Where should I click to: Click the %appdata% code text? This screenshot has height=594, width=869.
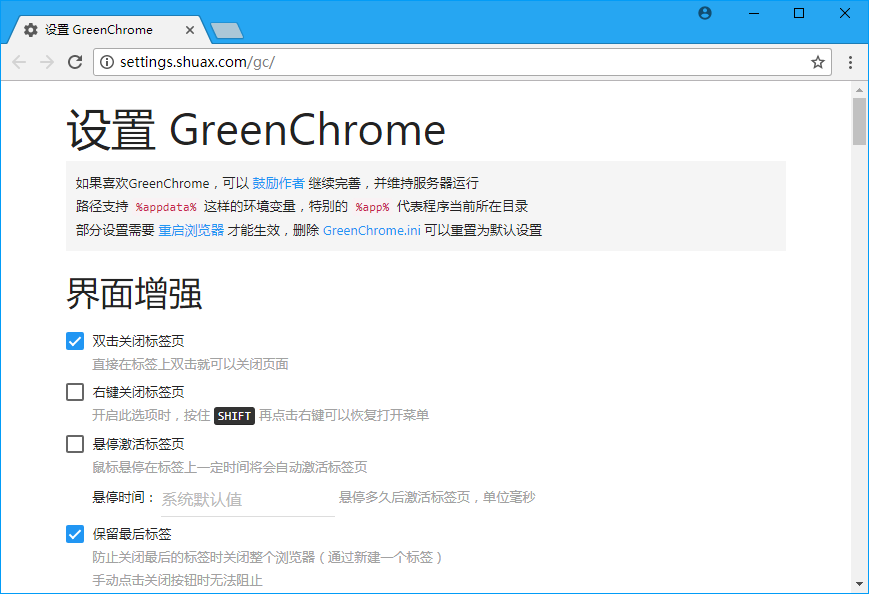click(x=166, y=207)
